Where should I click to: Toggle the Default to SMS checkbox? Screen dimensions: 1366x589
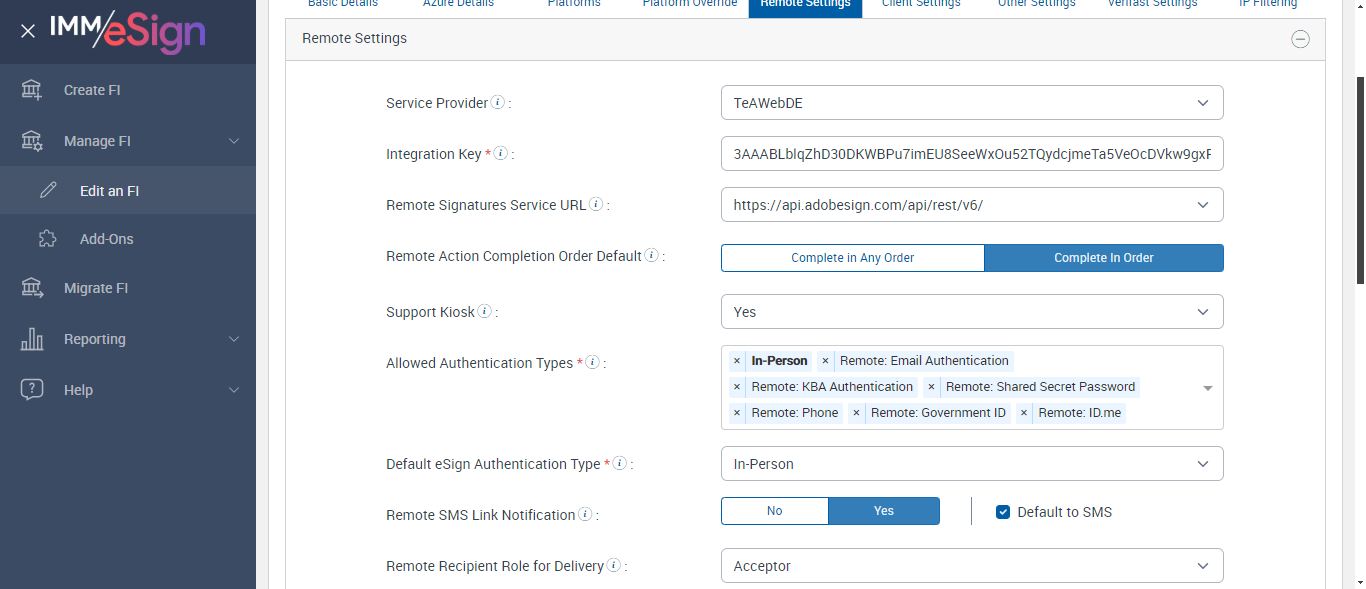(x=1003, y=512)
